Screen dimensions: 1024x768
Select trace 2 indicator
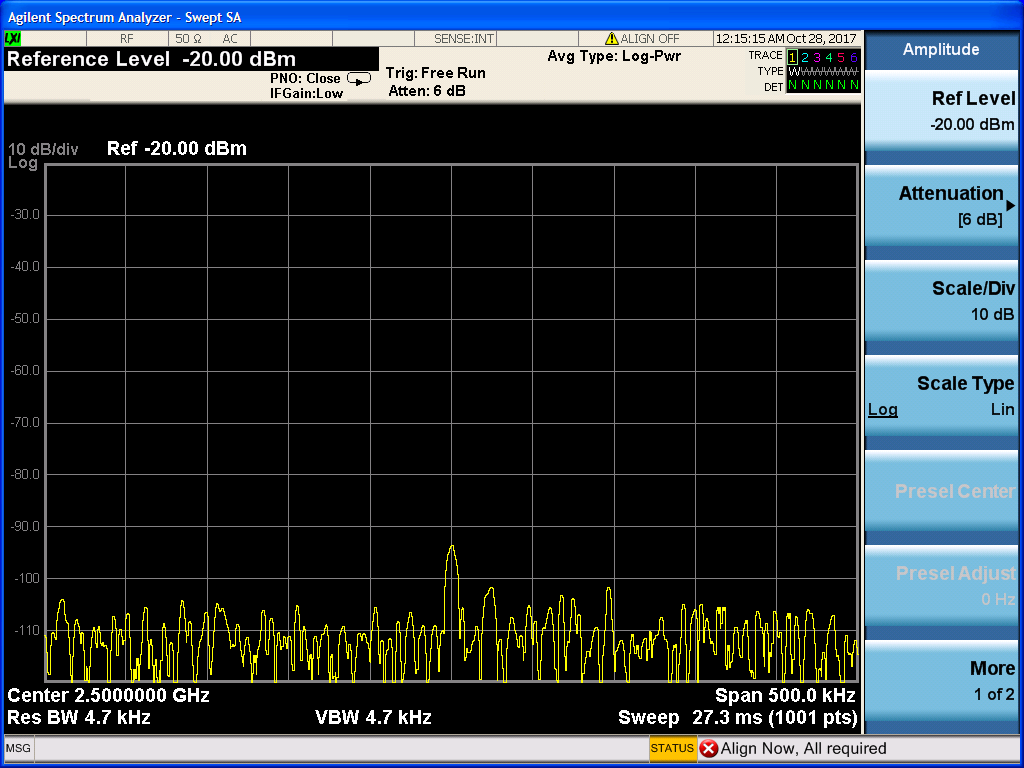805,57
